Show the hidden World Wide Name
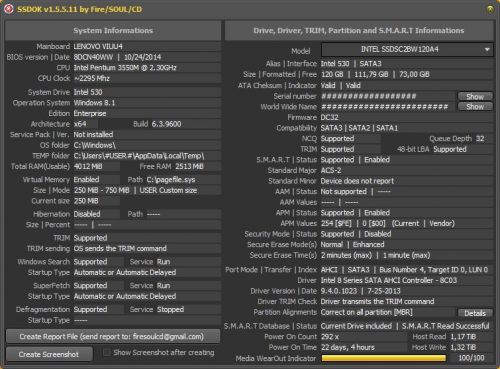Image resolution: width=500 pixels, height=369 pixels. 475,107
